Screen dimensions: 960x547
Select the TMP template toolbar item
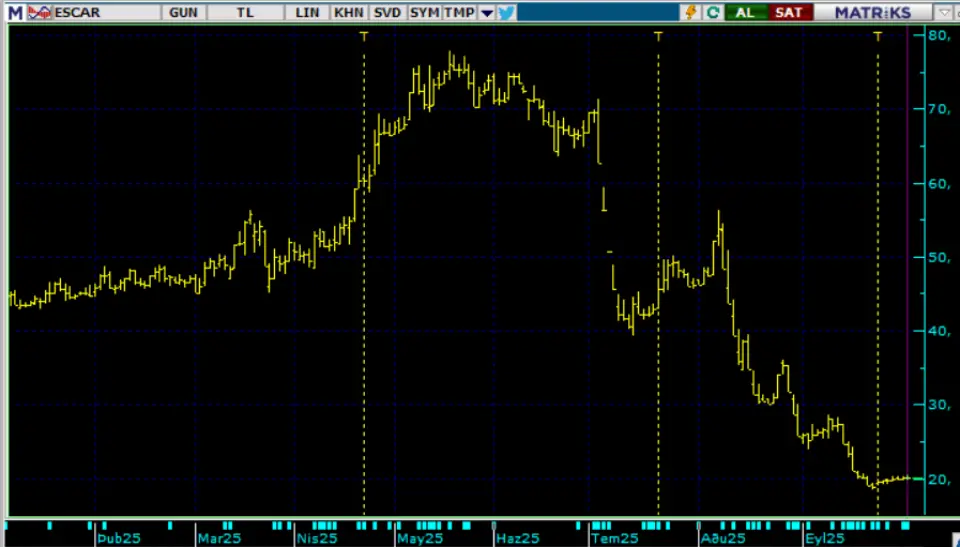click(x=459, y=12)
